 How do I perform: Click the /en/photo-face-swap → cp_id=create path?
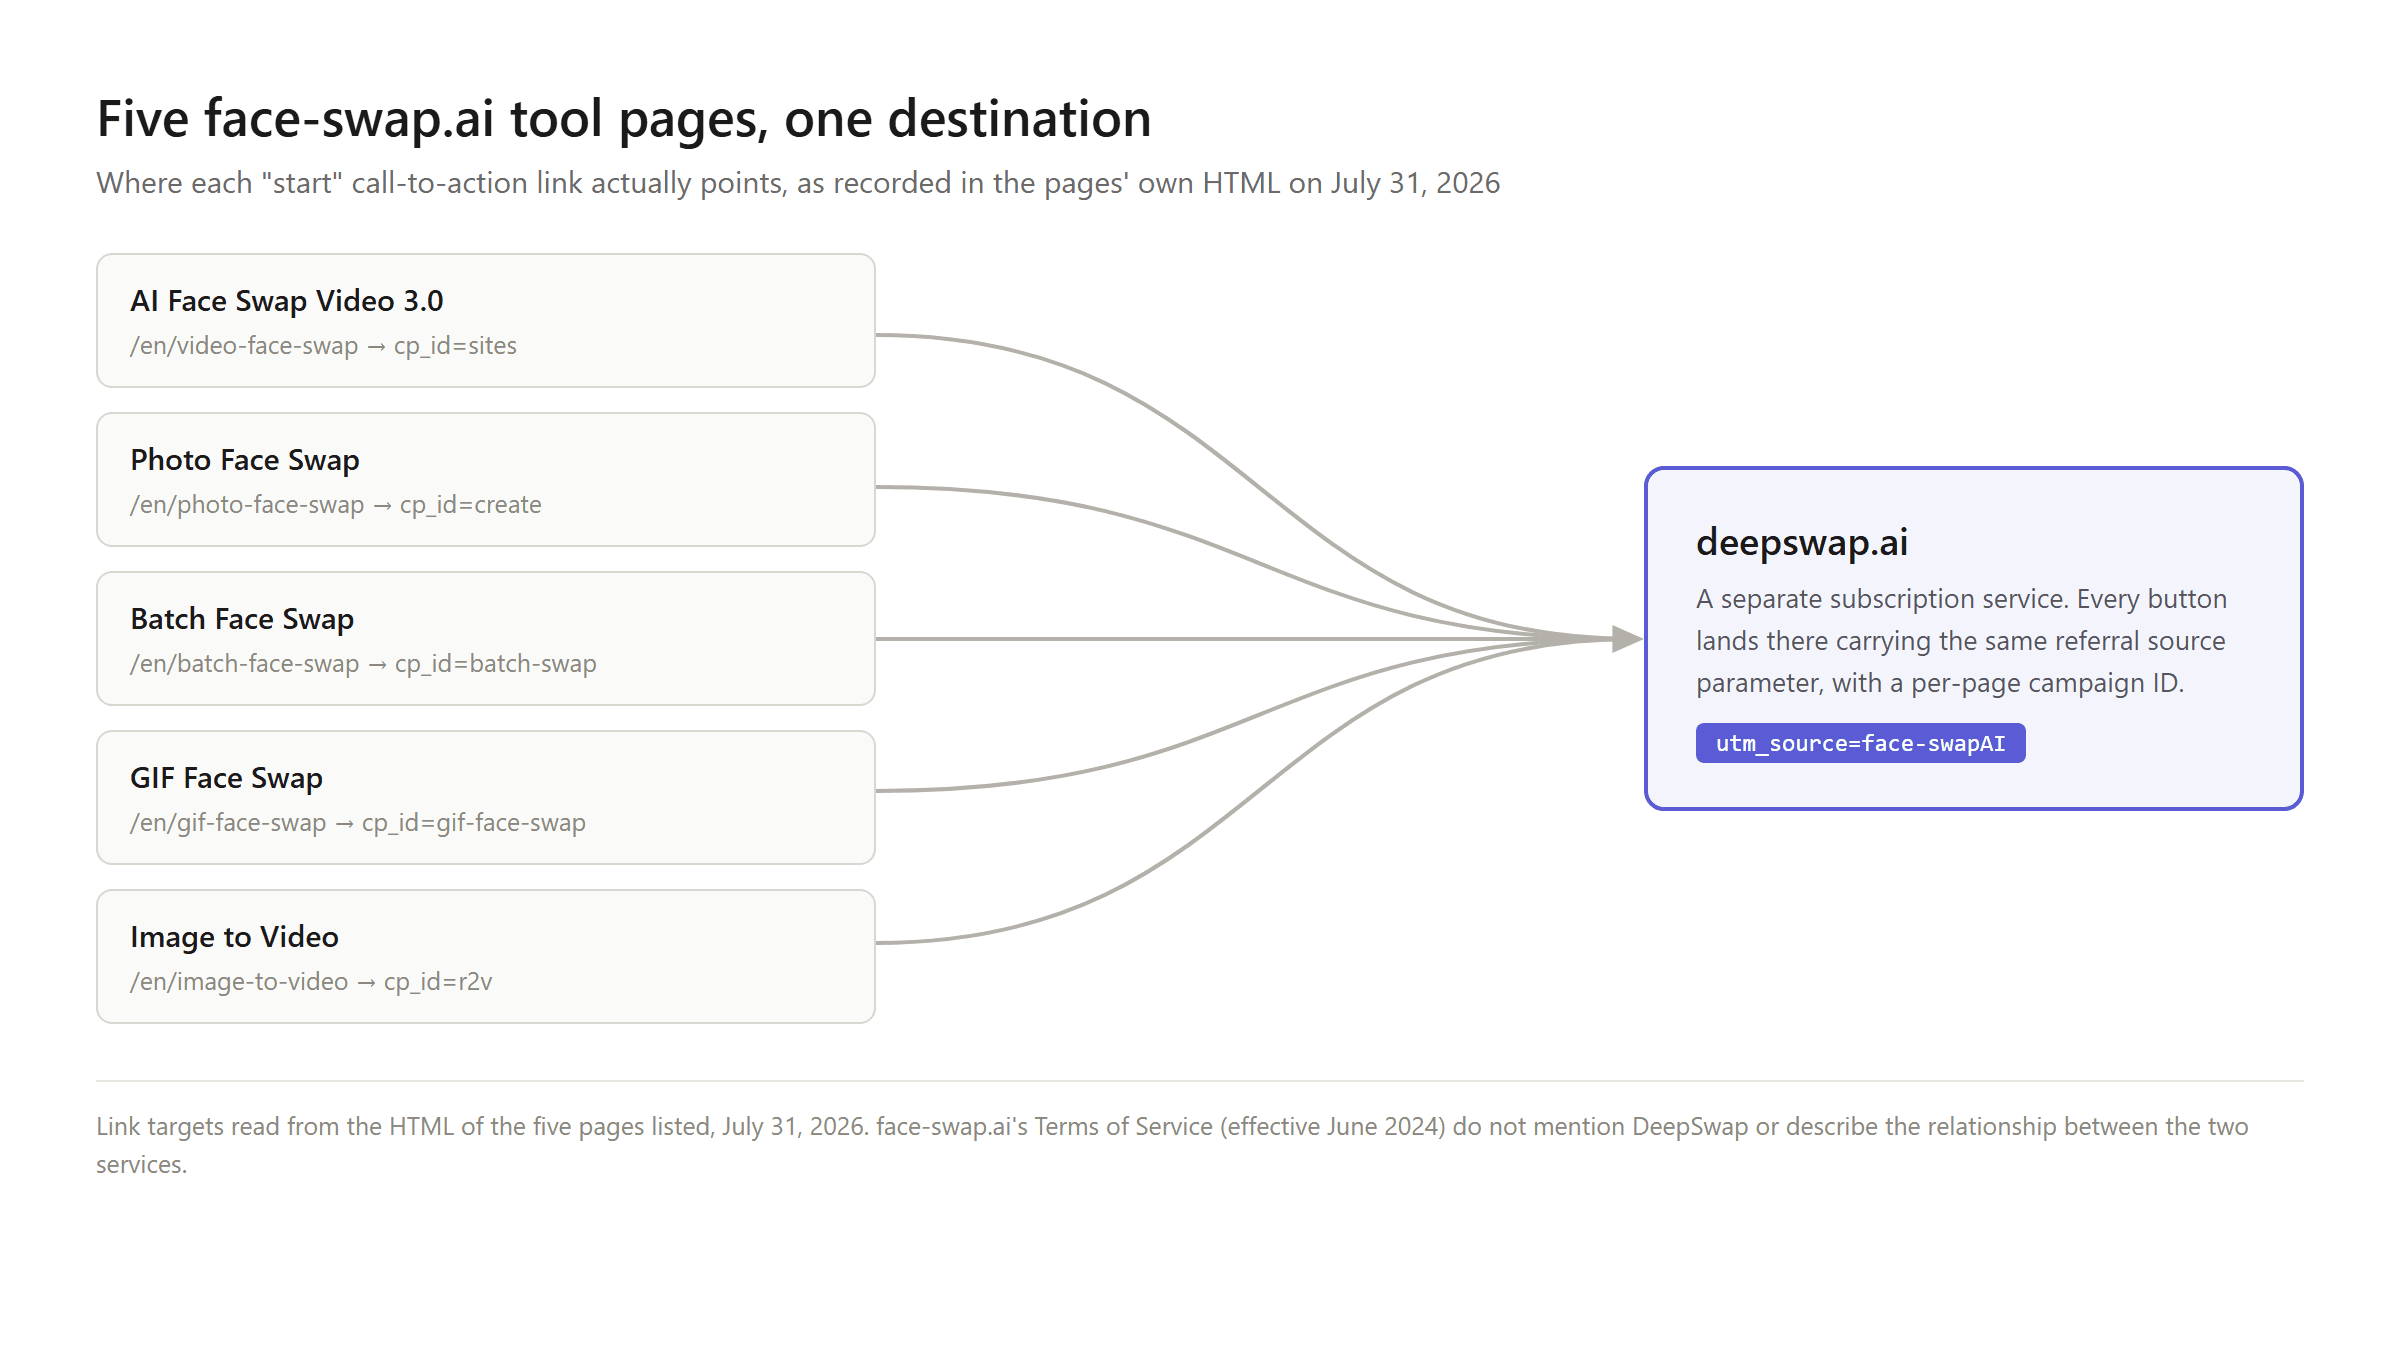tap(335, 505)
